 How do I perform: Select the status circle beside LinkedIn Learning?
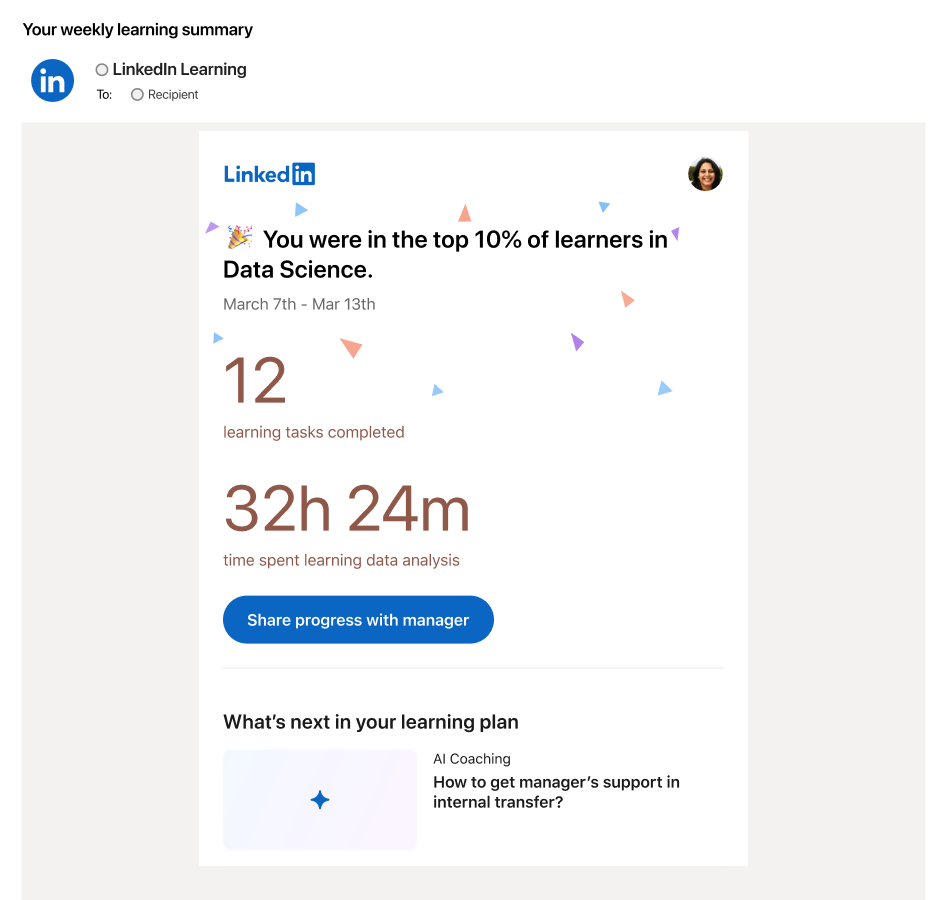[102, 70]
